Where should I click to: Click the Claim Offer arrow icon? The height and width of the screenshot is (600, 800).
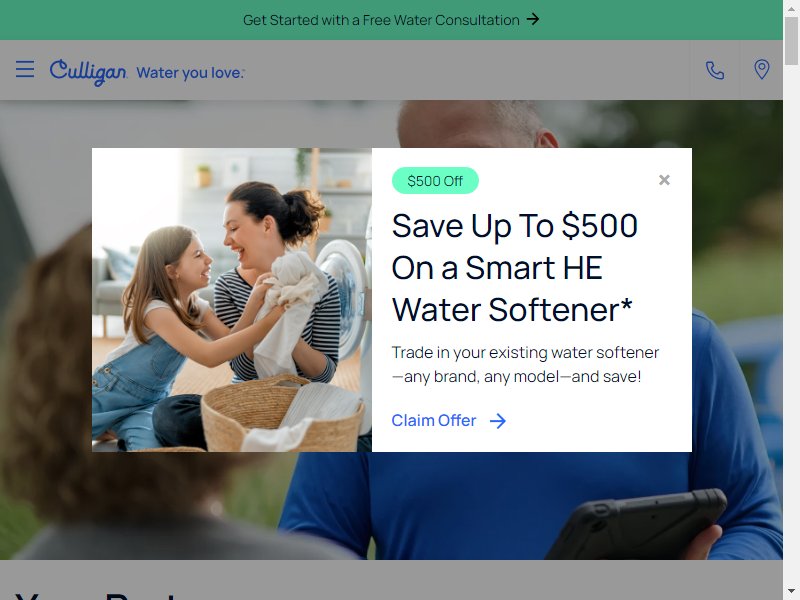tap(497, 421)
